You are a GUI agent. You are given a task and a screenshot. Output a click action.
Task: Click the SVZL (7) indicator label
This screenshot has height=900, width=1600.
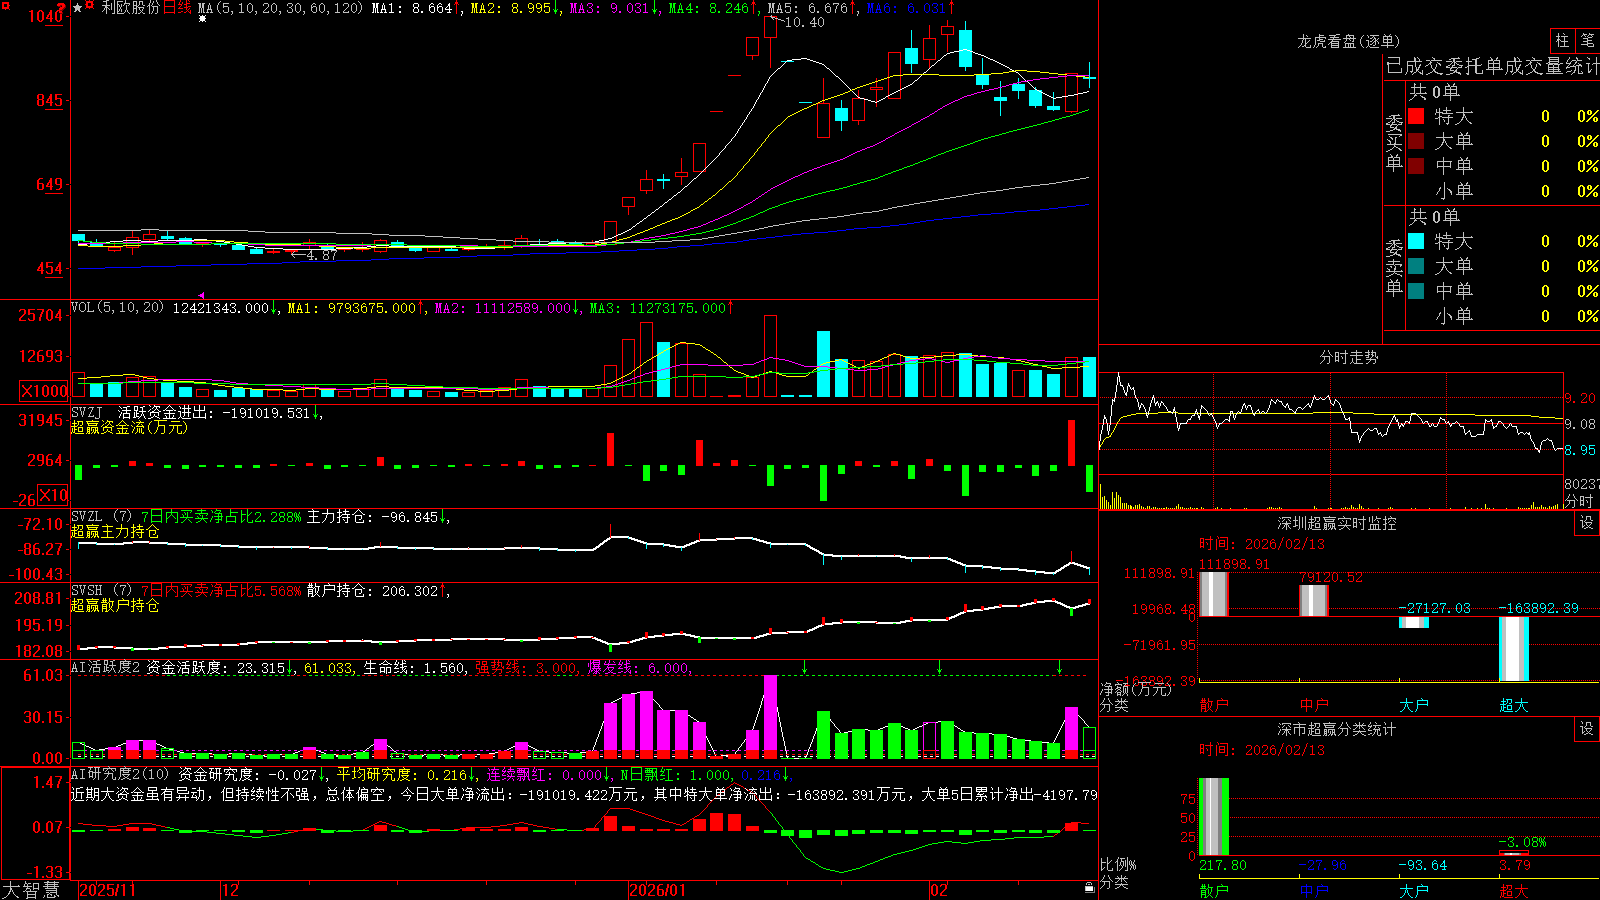[x=101, y=517]
